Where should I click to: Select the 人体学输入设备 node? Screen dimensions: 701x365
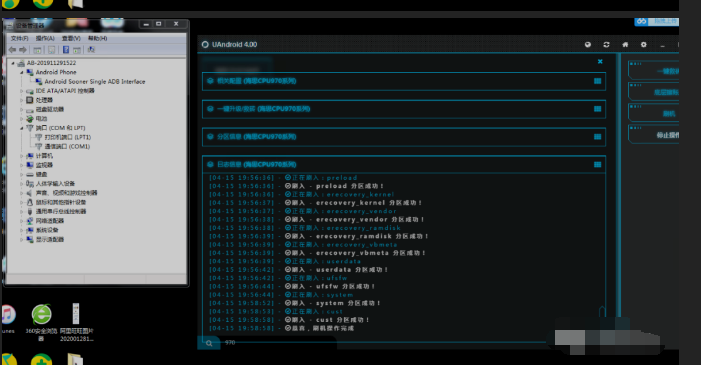[55, 183]
